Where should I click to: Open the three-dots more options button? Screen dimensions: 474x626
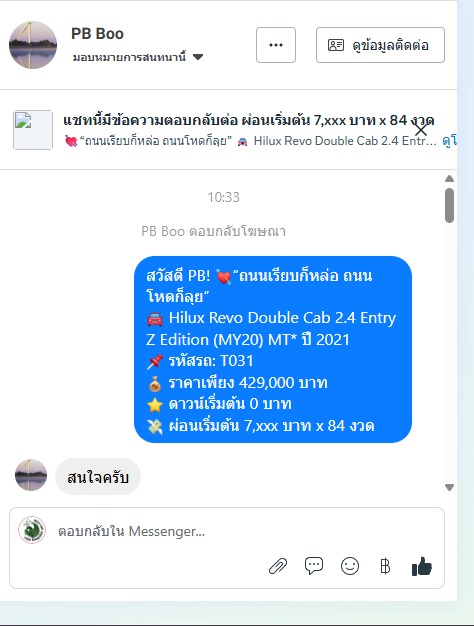(x=276, y=45)
